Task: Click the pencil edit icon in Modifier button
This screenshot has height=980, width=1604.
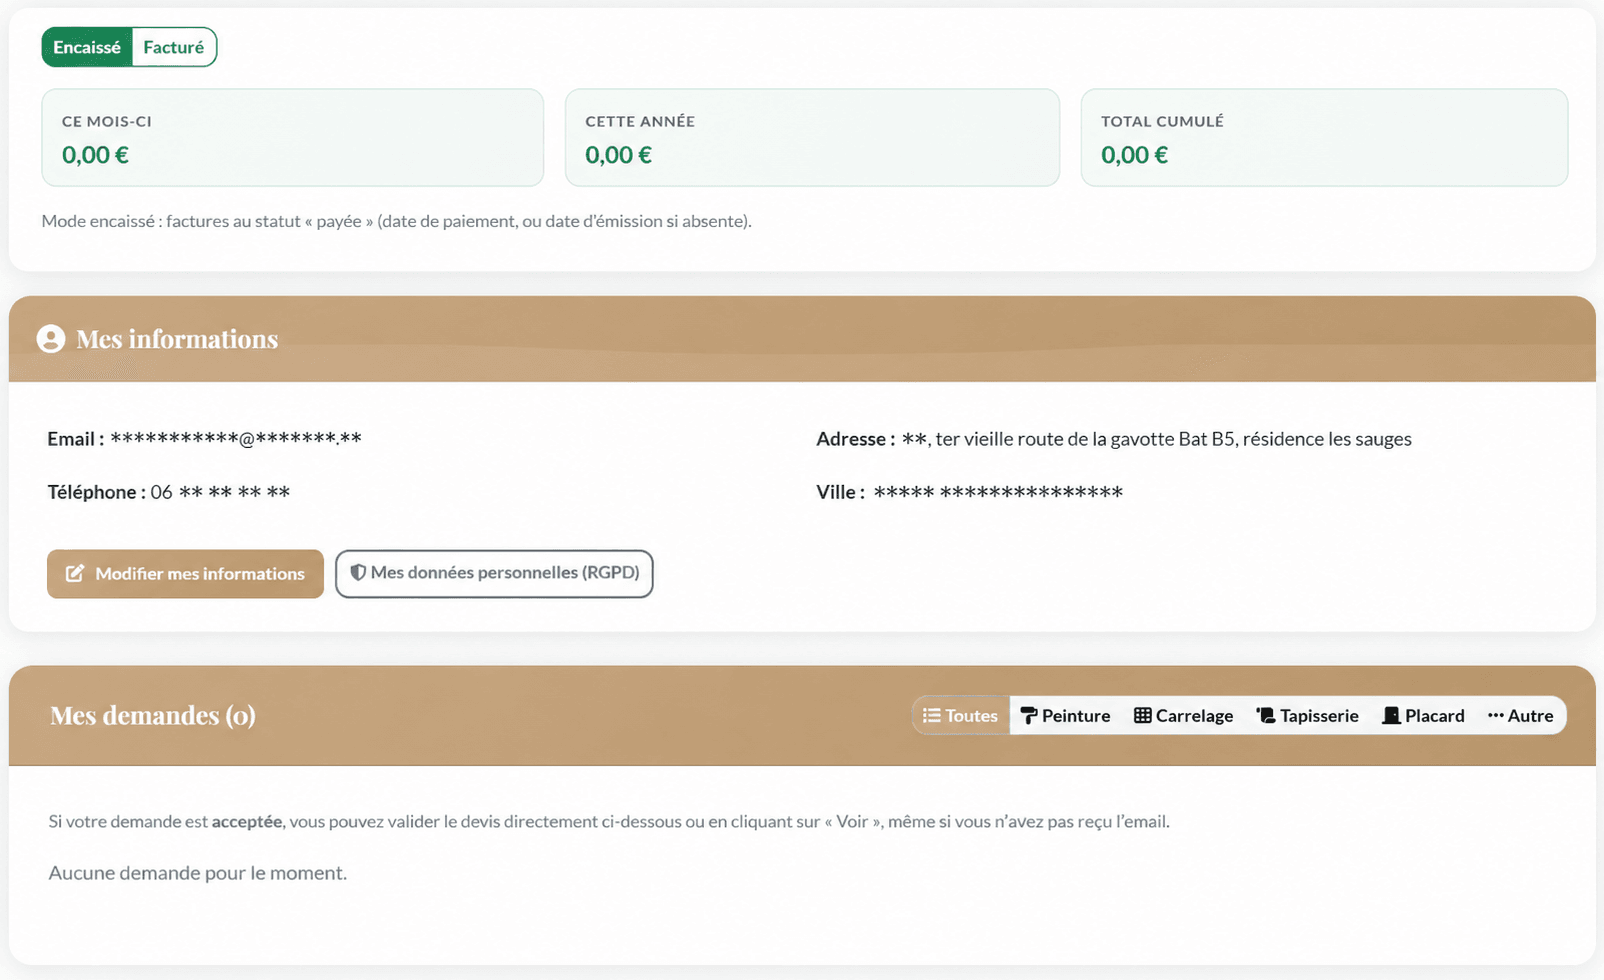Action: pyautogui.click(x=75, y=574)
